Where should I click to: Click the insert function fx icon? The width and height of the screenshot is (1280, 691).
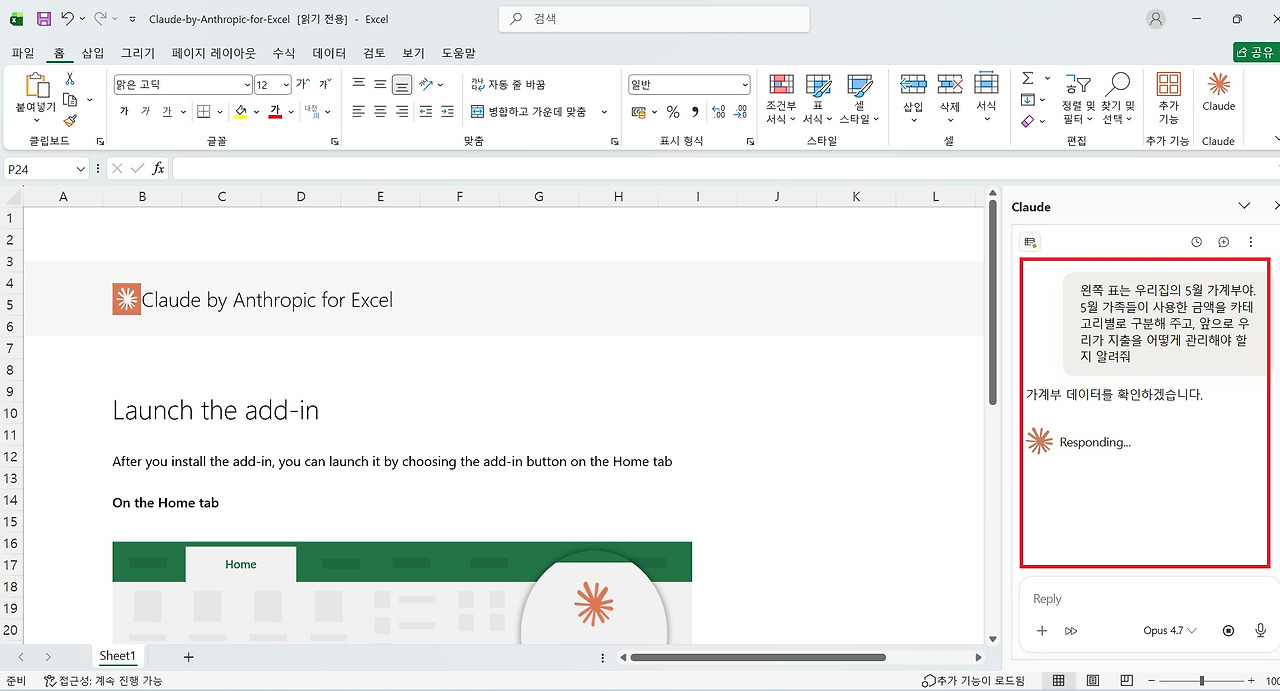[x=158, y=169]
